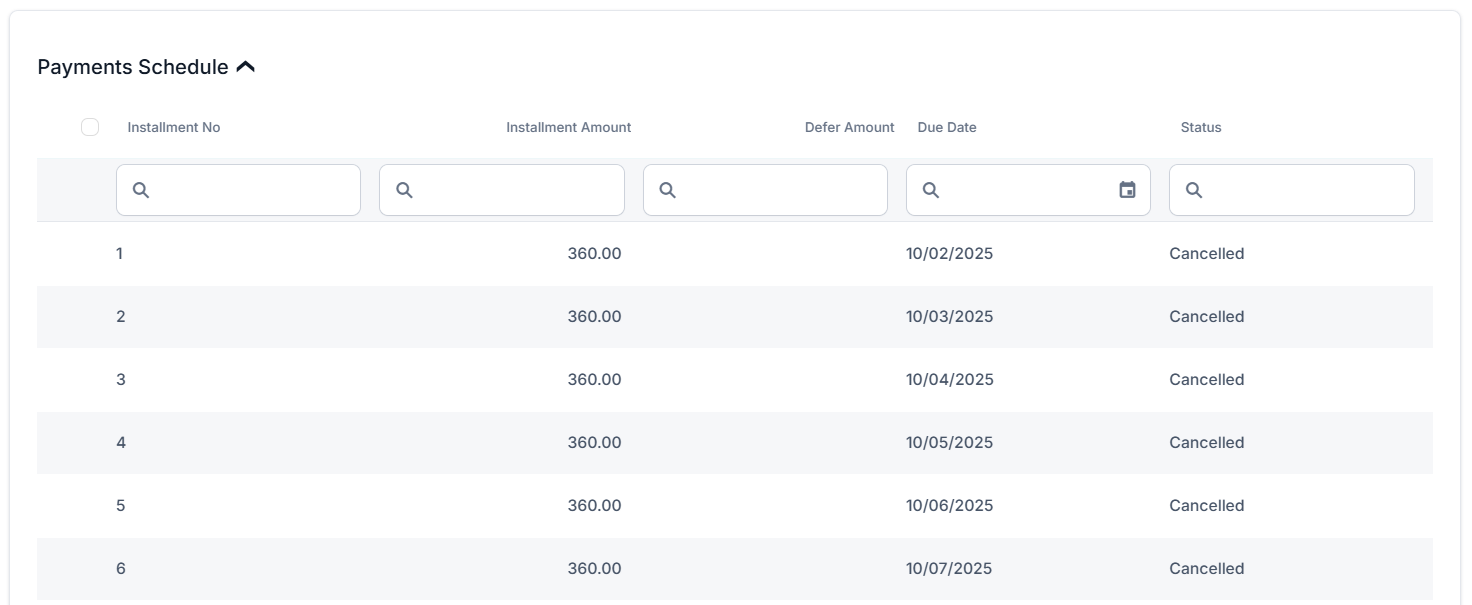Viewport: 1472px width, 605px height.
Task: Click Cancelled status of installment 4
Action: point(1206,443)
